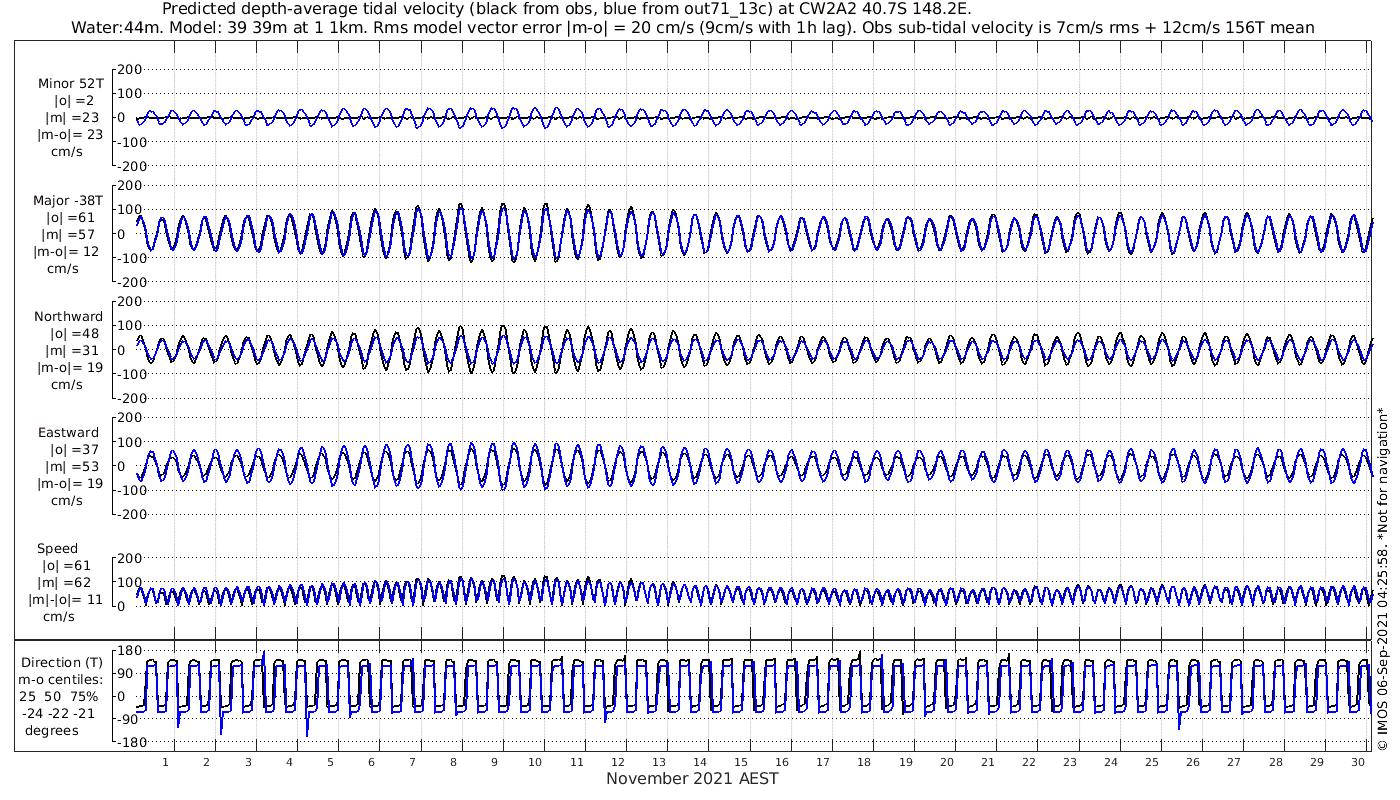Viewport: 1400px width, 800px height.
Task: Click day '24' on the date axis
Action: tap(1111, 762)
